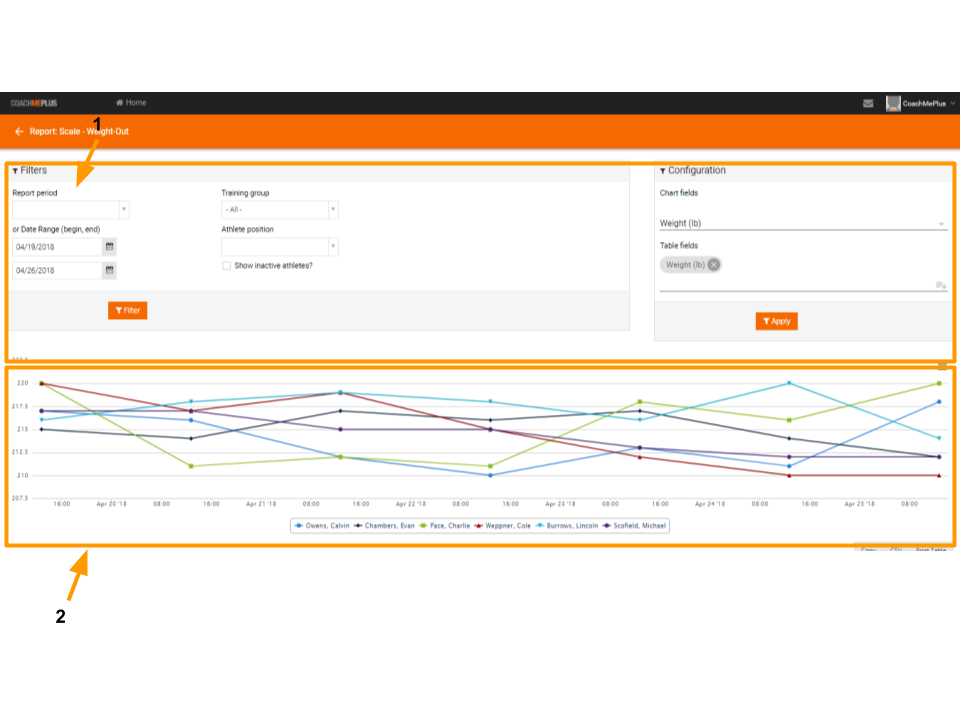
Task: Open the chart context menu icon
Action: click(x=942, y=367)
